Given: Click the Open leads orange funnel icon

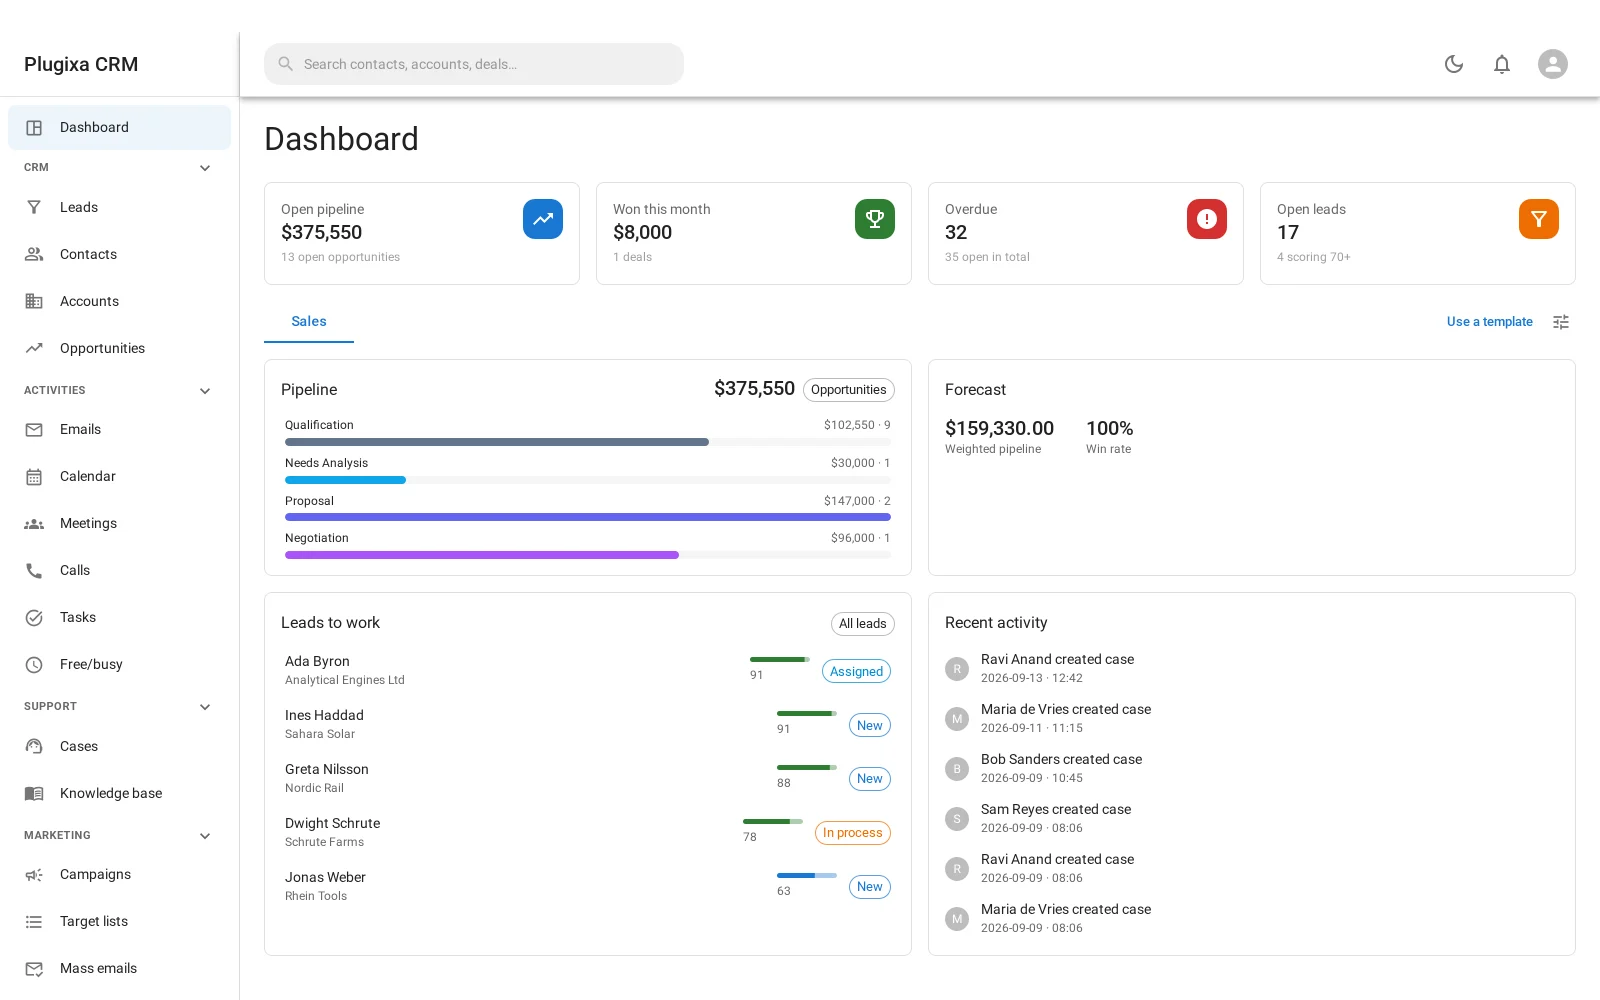Looking at the screenshot, I should [x=1539, y=219].
